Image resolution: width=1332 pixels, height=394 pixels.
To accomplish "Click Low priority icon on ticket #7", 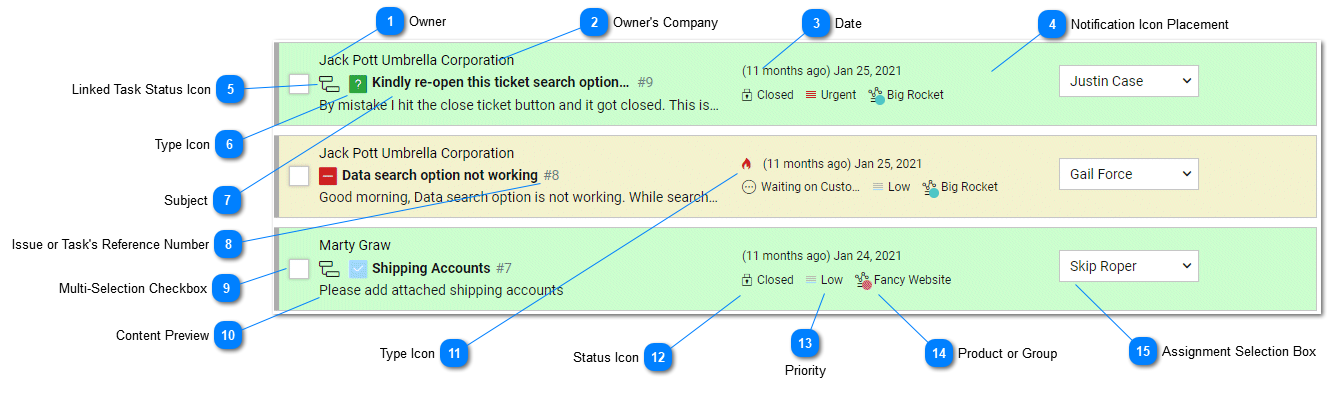I will tap(811, 280).
